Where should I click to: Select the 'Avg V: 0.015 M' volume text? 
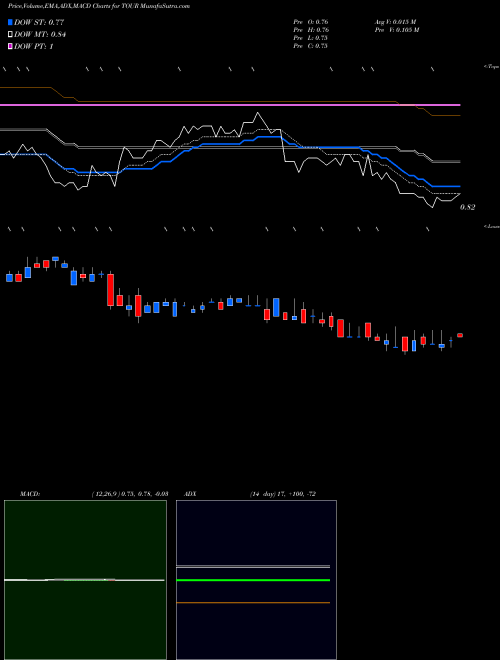(395, 21)
